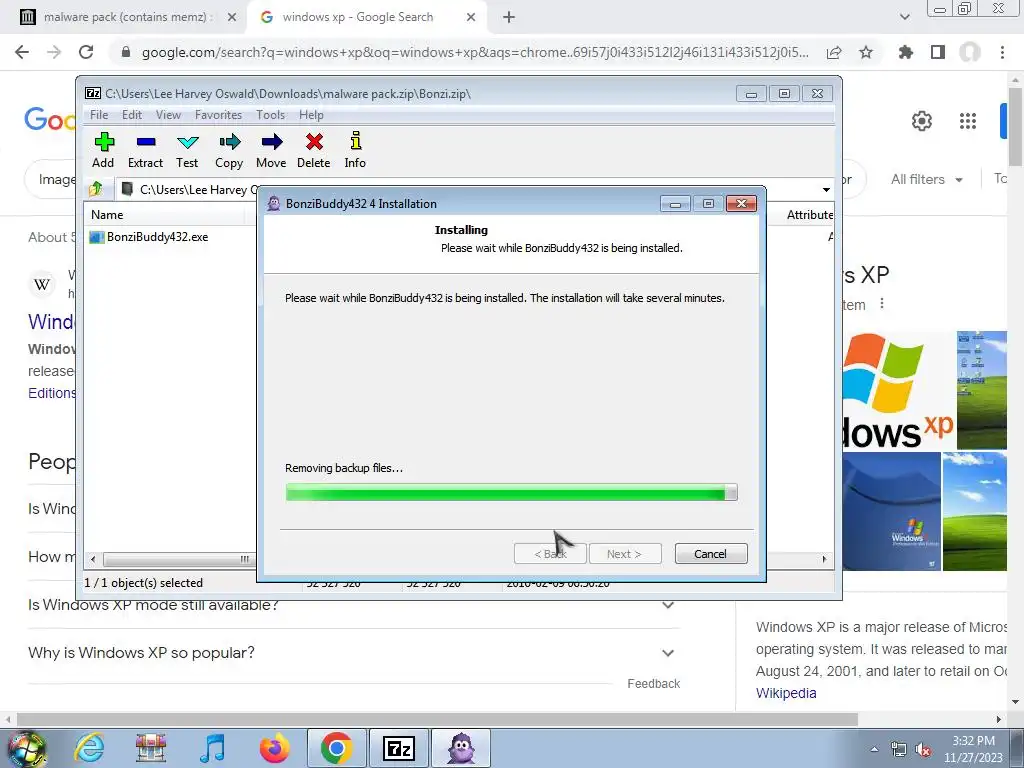Screen dimensions: 1024x768
Task: Open the Chrome tab search chevron
Action: [x=904, y=17]
